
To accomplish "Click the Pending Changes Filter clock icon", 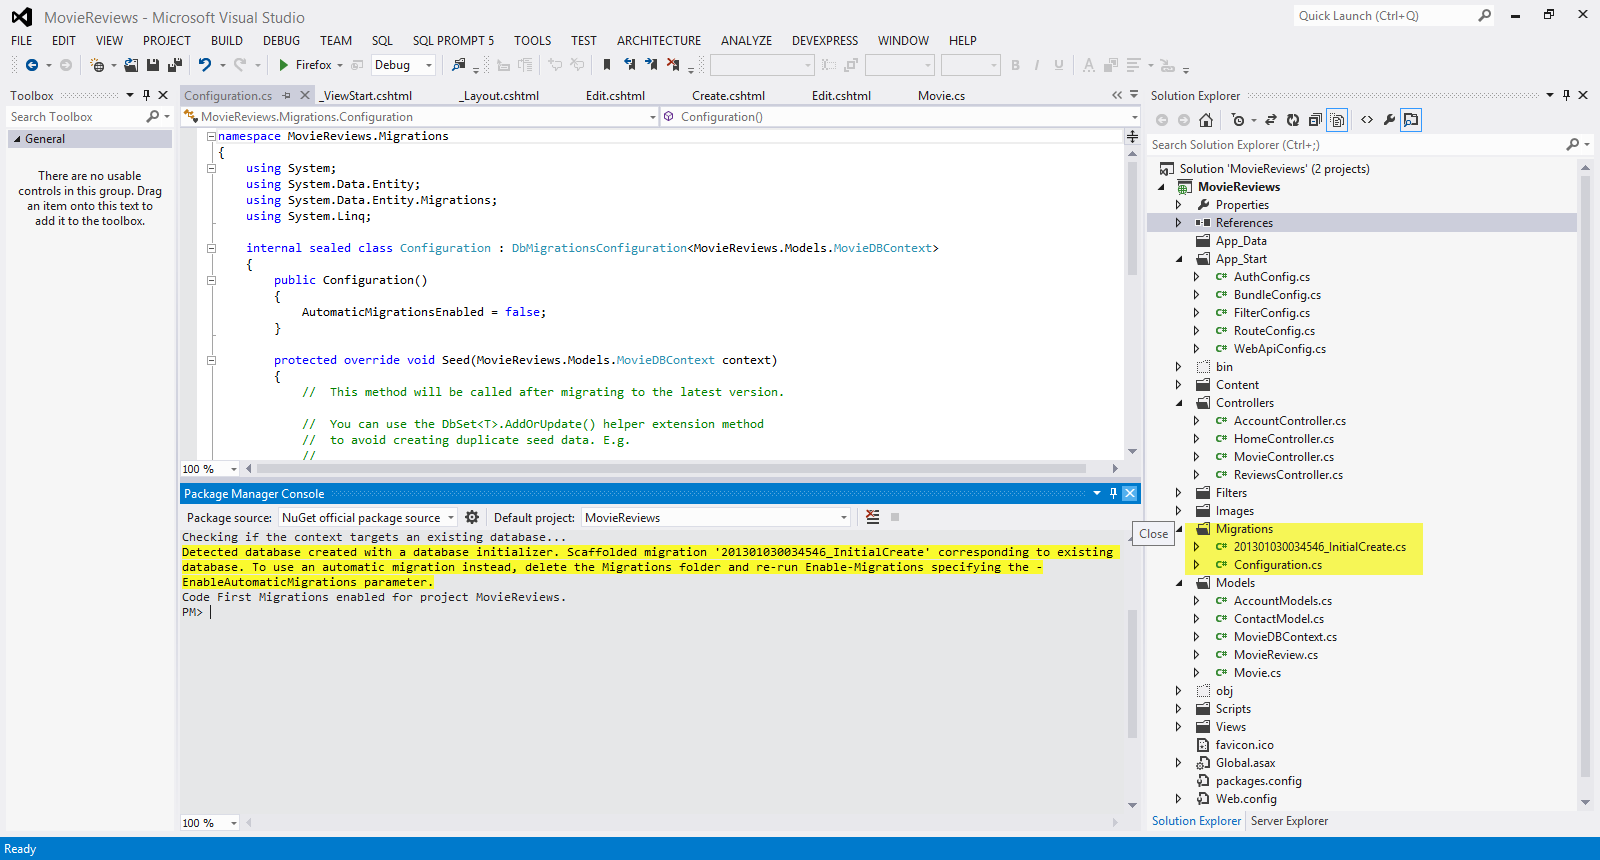I will point(1238,120).
